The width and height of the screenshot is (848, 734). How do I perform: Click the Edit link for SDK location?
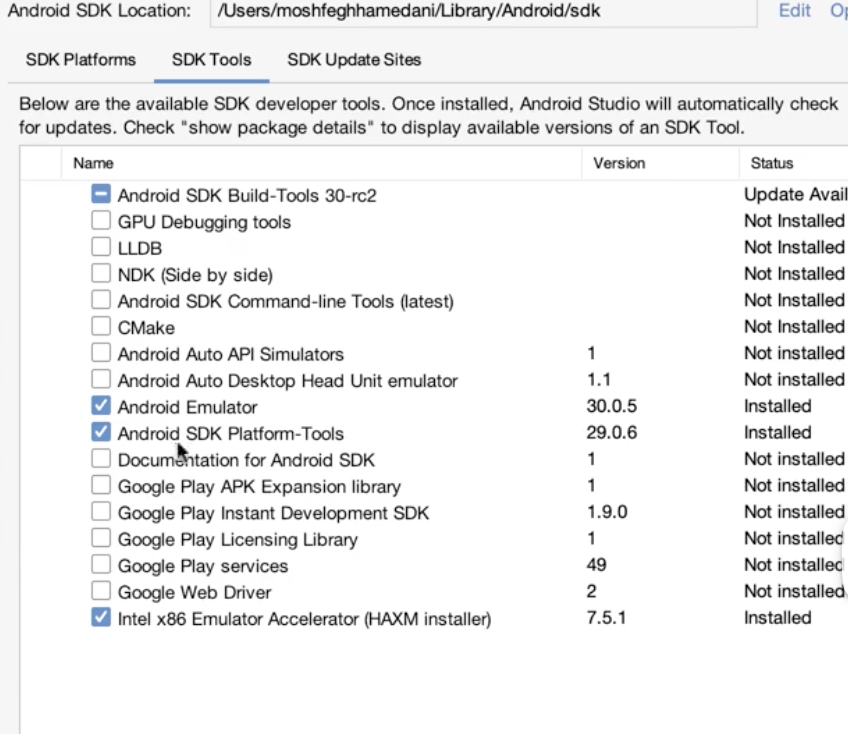[794, 10]
